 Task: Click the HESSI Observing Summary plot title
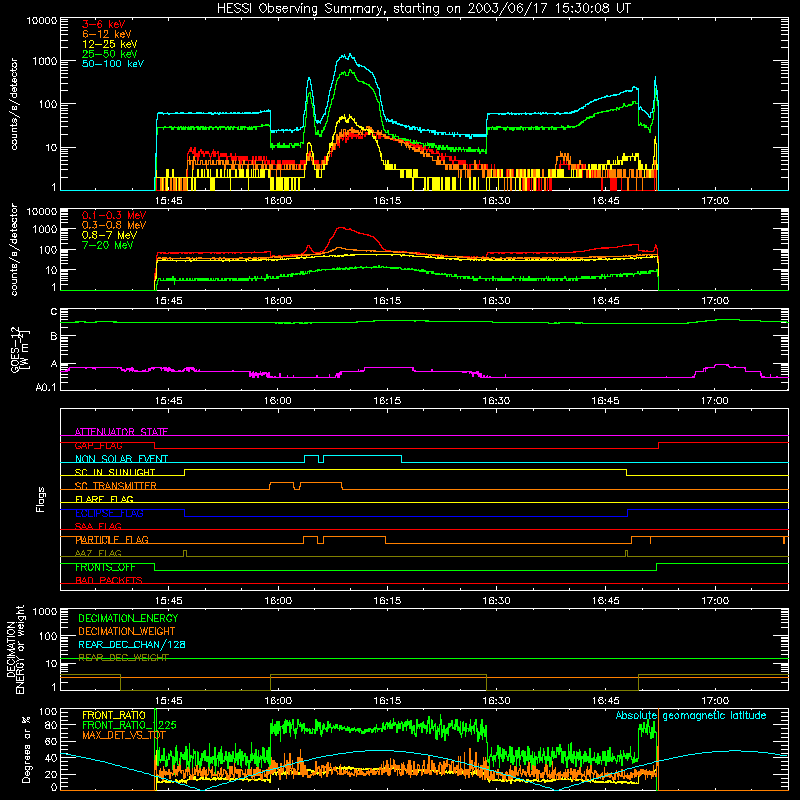click(424, 9)
